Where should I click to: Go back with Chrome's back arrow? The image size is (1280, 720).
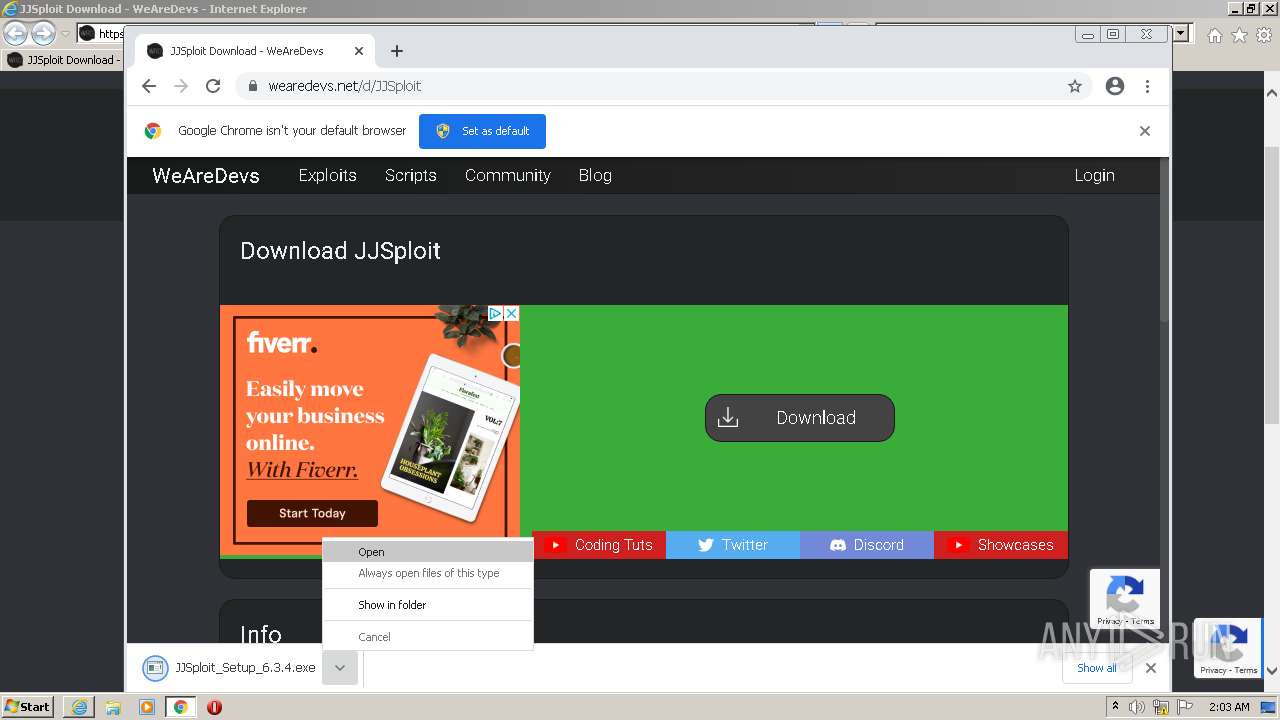click(149, 86)
